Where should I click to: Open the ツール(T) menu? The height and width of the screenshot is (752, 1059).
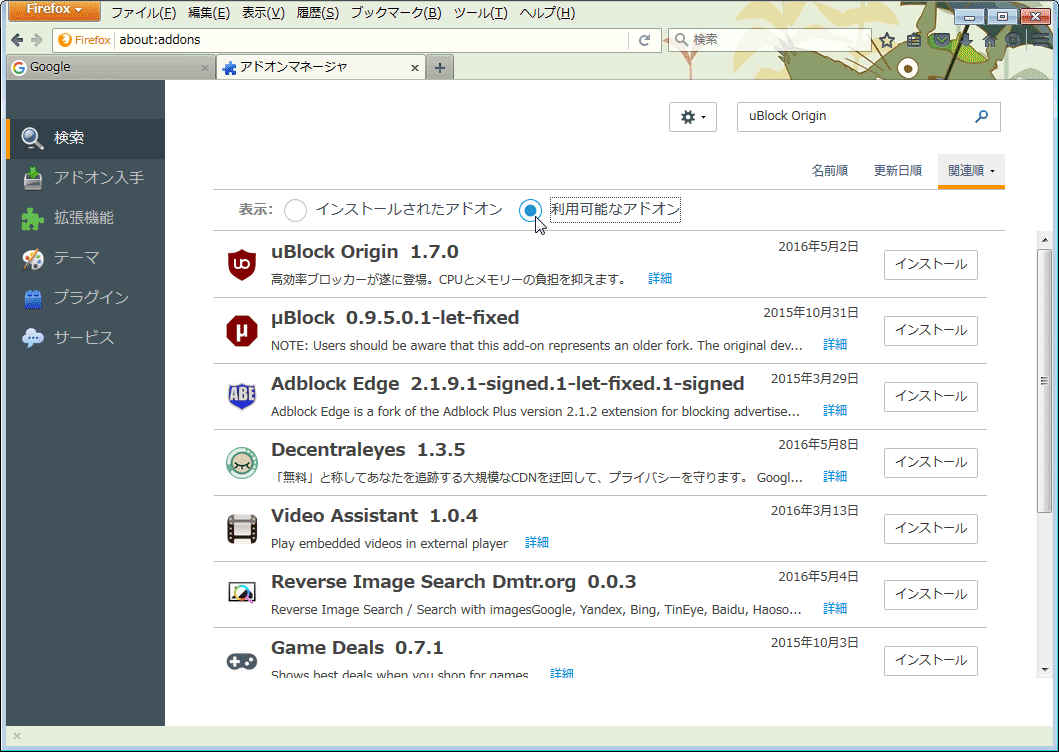click(x=480, y=13)
